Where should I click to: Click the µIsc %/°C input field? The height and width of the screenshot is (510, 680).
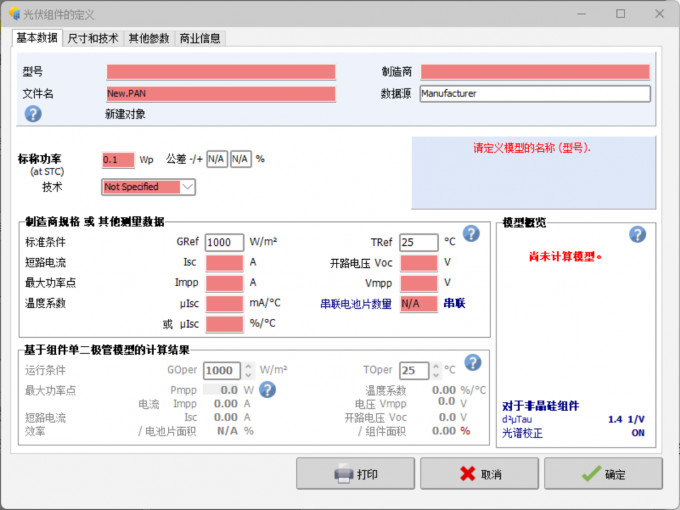[224, 324]
